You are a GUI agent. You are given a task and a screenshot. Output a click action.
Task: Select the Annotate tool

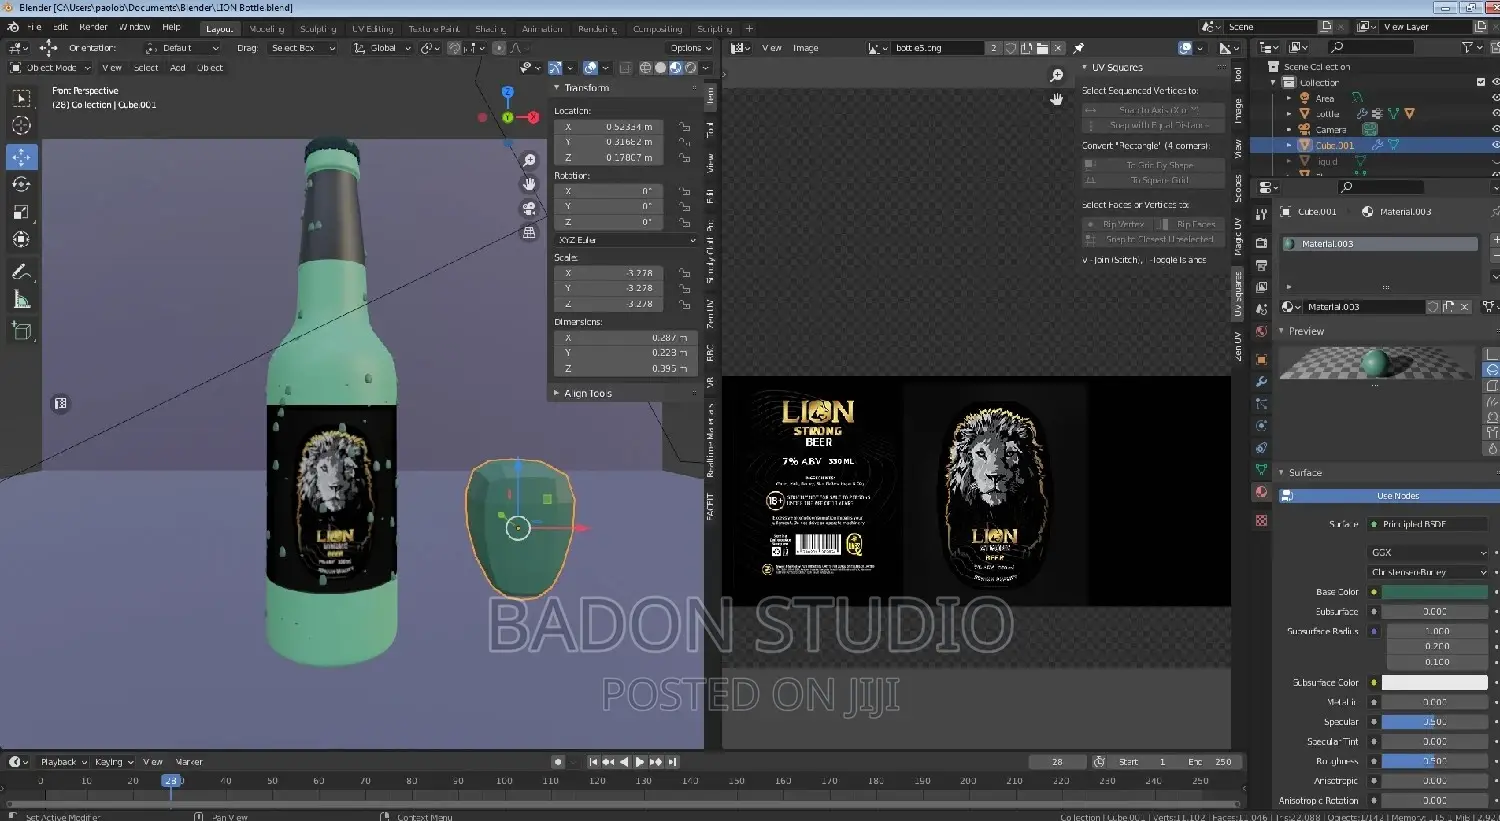click(21, 272)
